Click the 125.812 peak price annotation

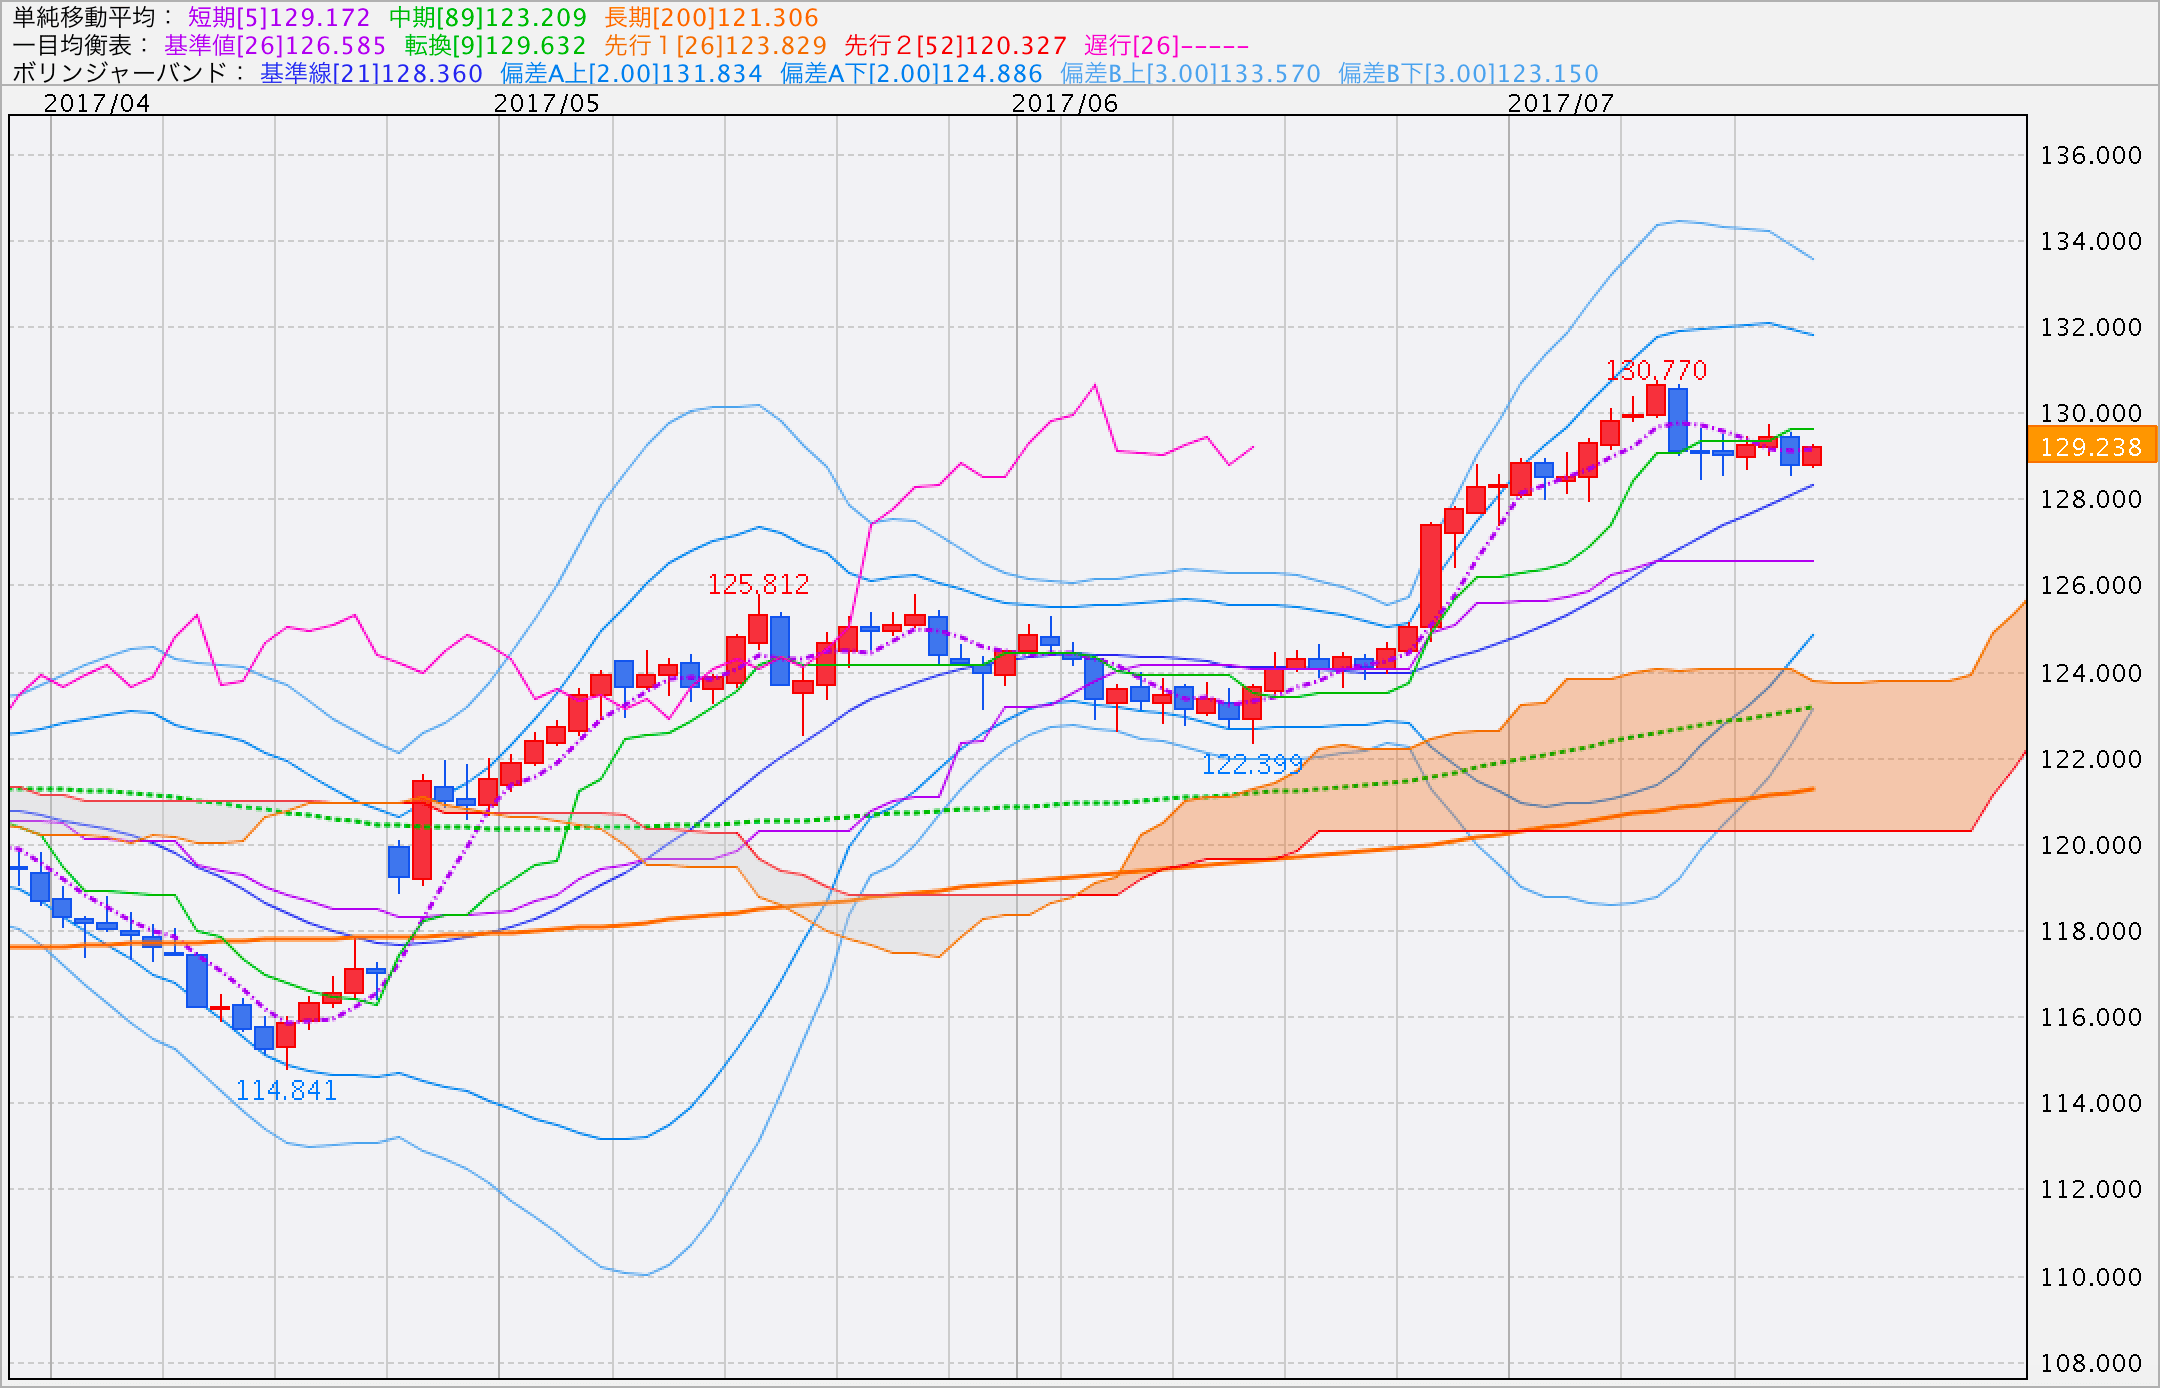(x=758, y=583)
